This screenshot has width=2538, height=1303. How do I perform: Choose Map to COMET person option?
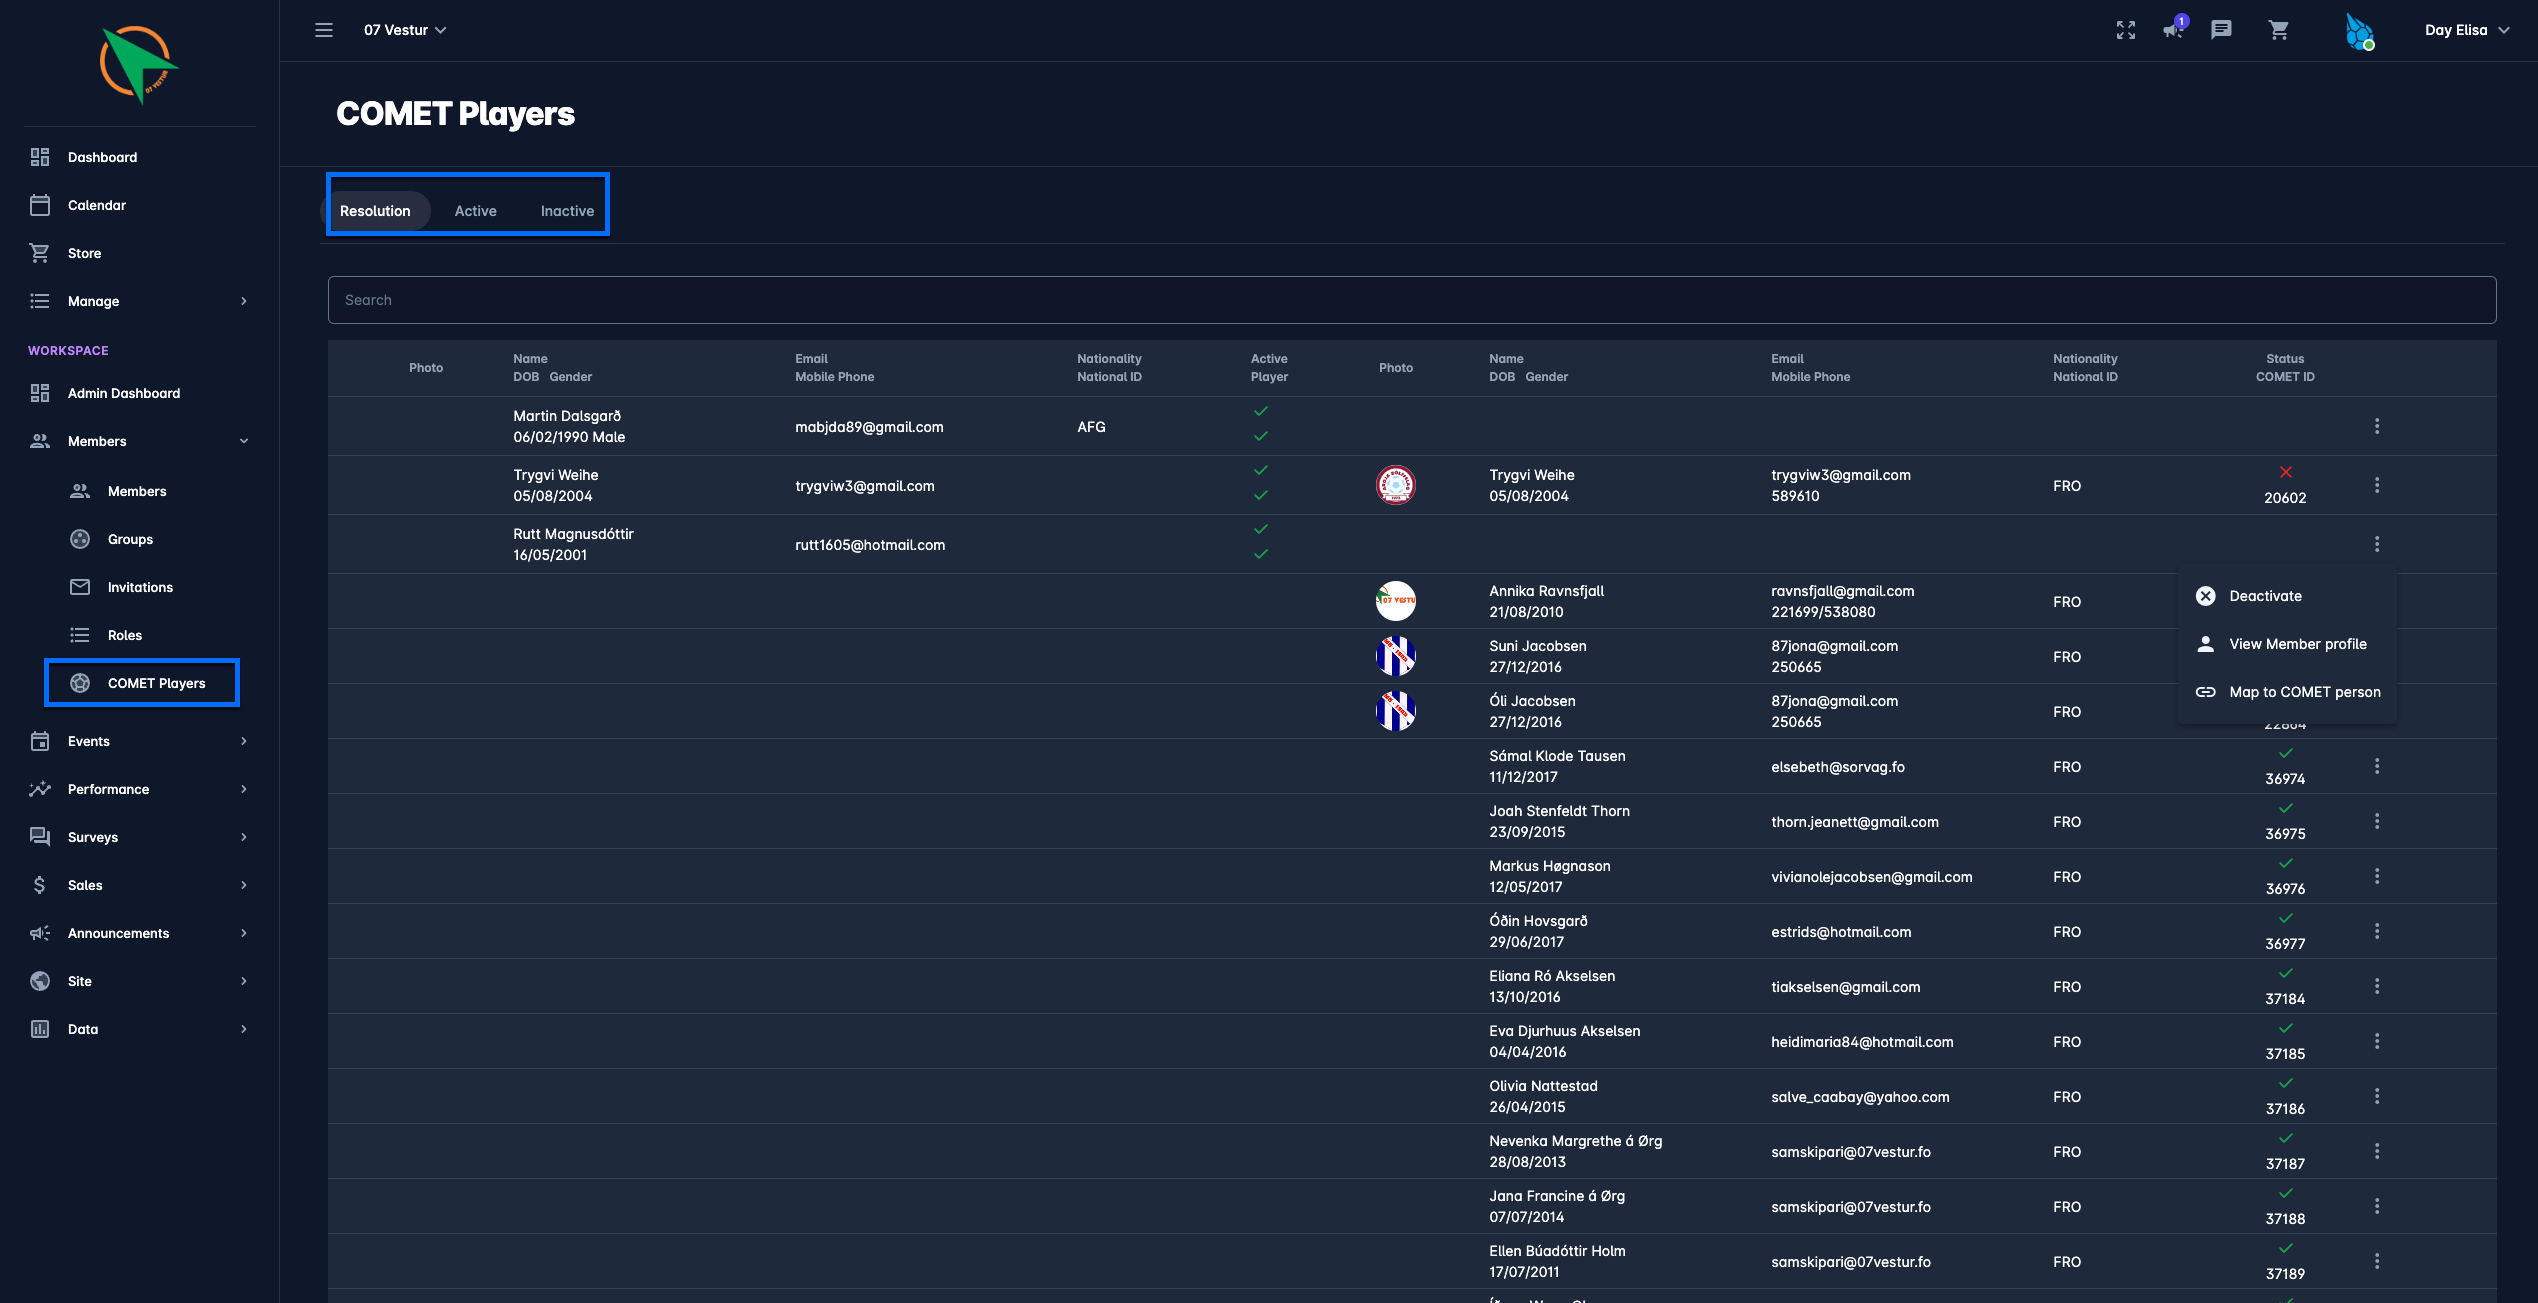2304,692
